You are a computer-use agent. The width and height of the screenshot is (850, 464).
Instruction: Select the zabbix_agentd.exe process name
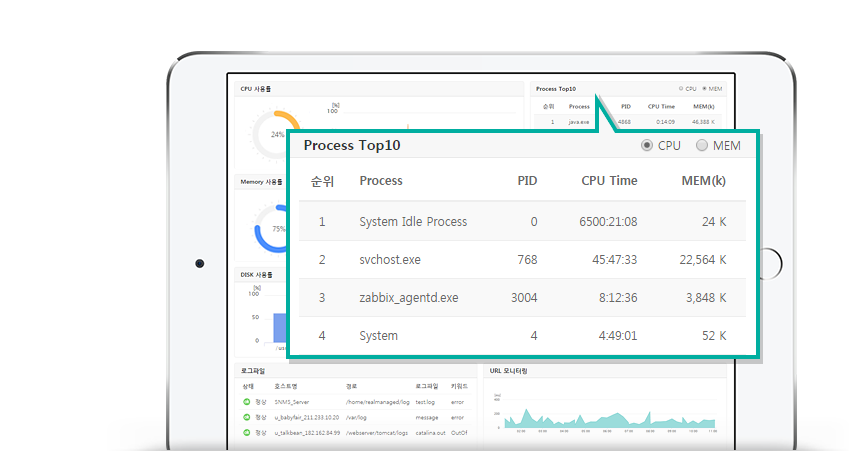(x=409, y=298)
